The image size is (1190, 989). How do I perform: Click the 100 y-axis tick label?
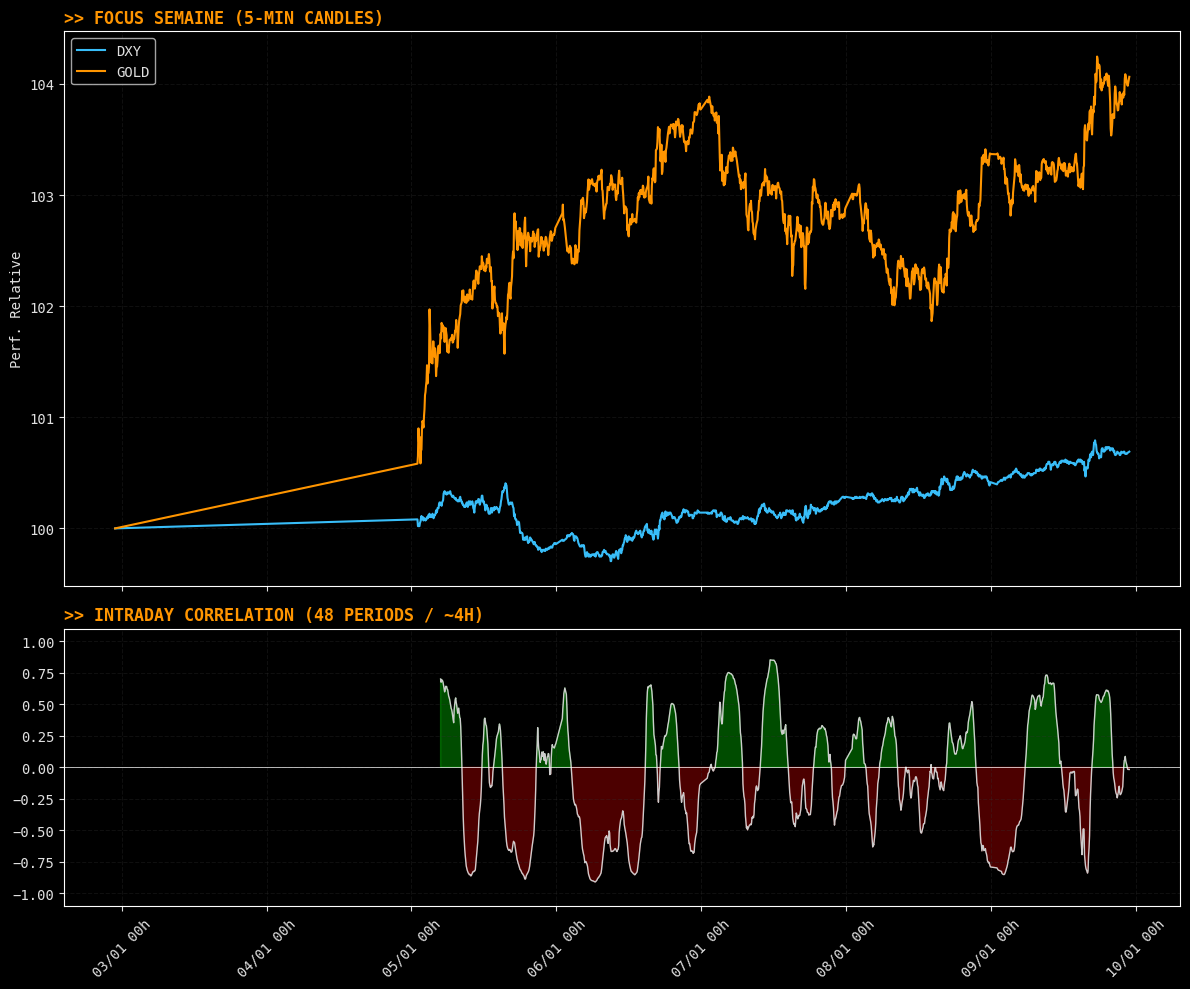coord(42,530)
